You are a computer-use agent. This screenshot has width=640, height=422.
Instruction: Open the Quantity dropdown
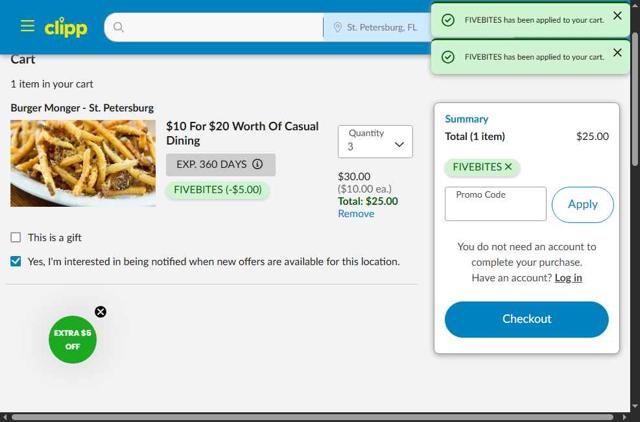coord(375,142)
